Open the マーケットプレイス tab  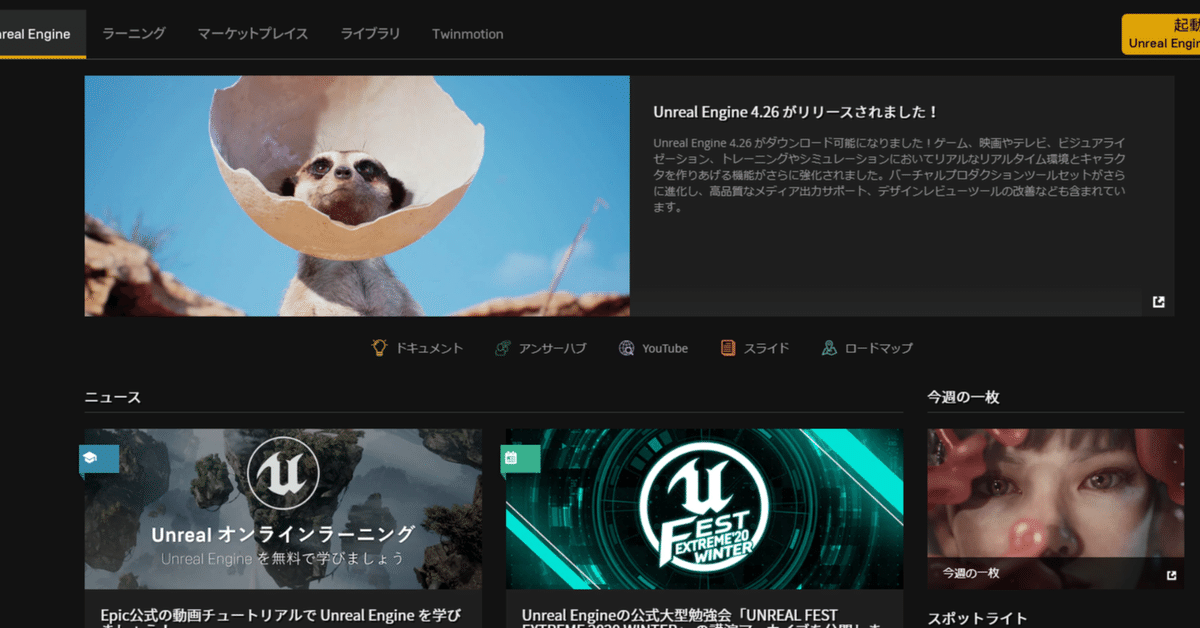tap(253, 34)
